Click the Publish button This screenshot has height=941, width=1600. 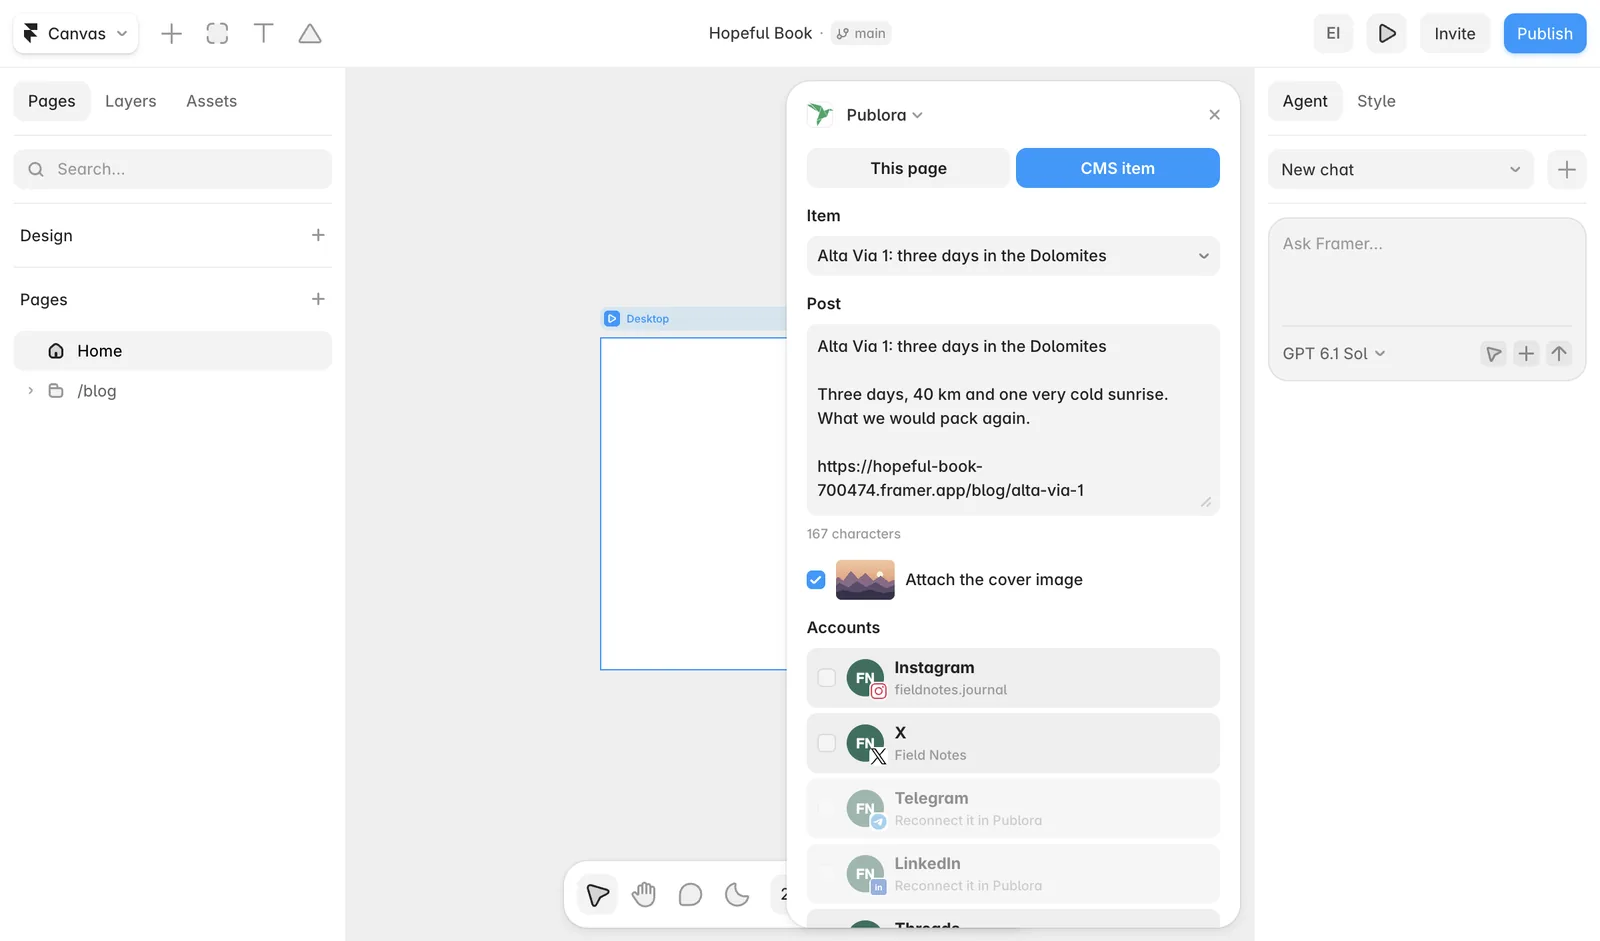[1545, 33]
